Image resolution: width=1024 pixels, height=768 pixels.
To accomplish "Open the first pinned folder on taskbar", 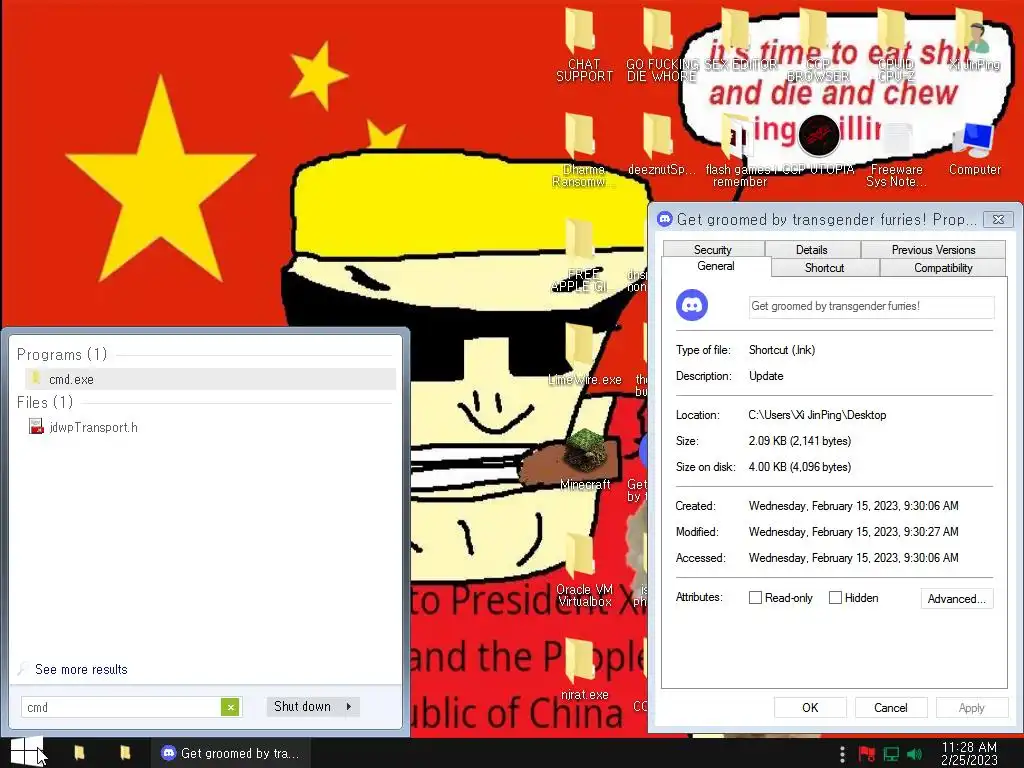I will [x=79, y=753].
